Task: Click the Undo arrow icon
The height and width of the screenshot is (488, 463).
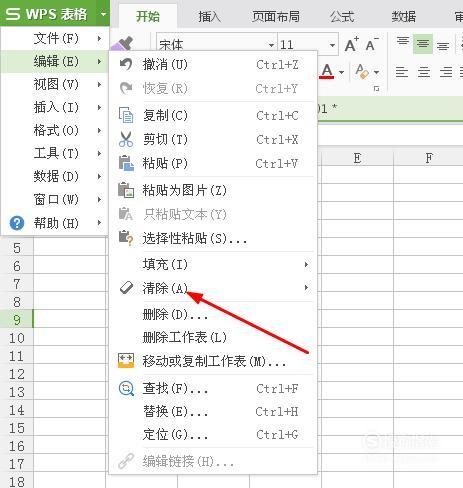Action: [126, 64]
